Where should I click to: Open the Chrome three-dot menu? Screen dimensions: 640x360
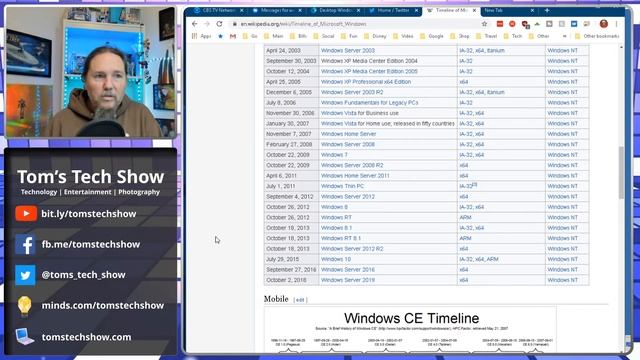pyautogui.click(x=616, y=24)
